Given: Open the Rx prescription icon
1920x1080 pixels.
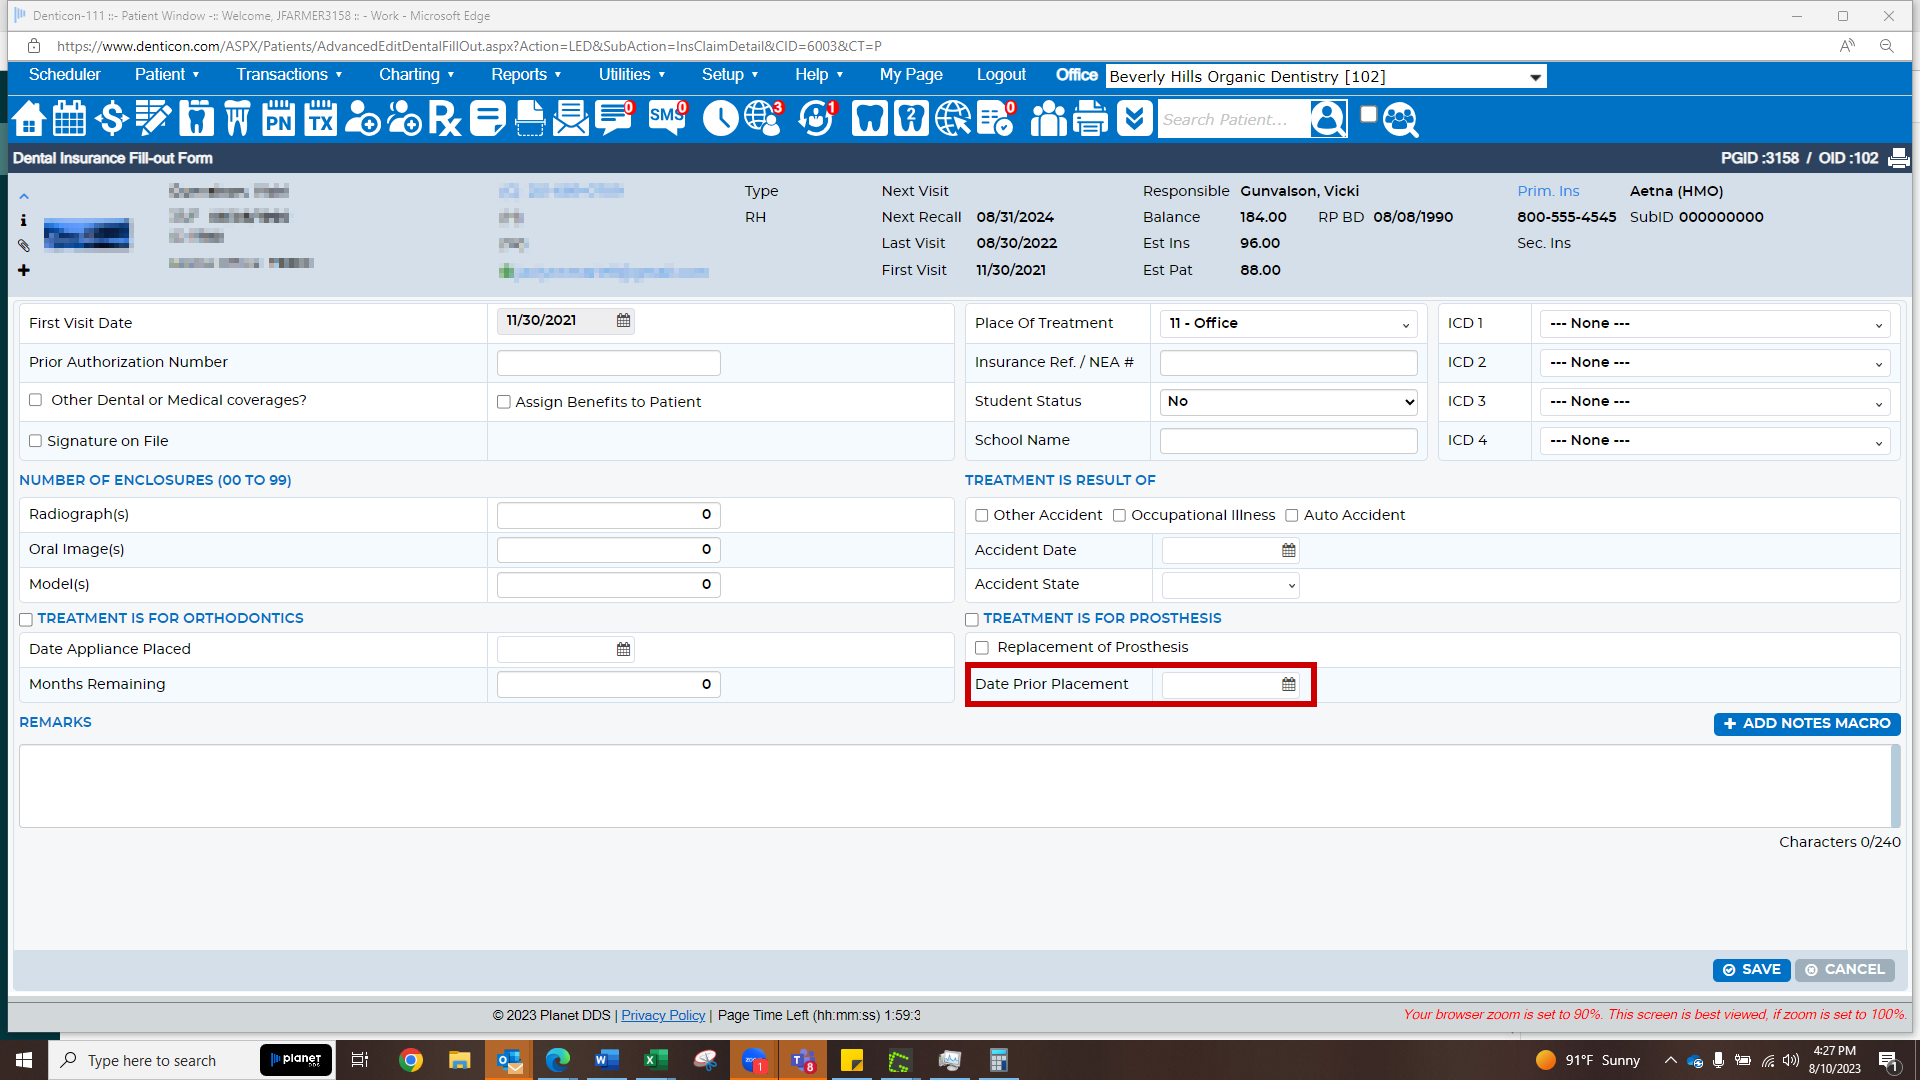Looking at the screenshot, I should point(445,119).
